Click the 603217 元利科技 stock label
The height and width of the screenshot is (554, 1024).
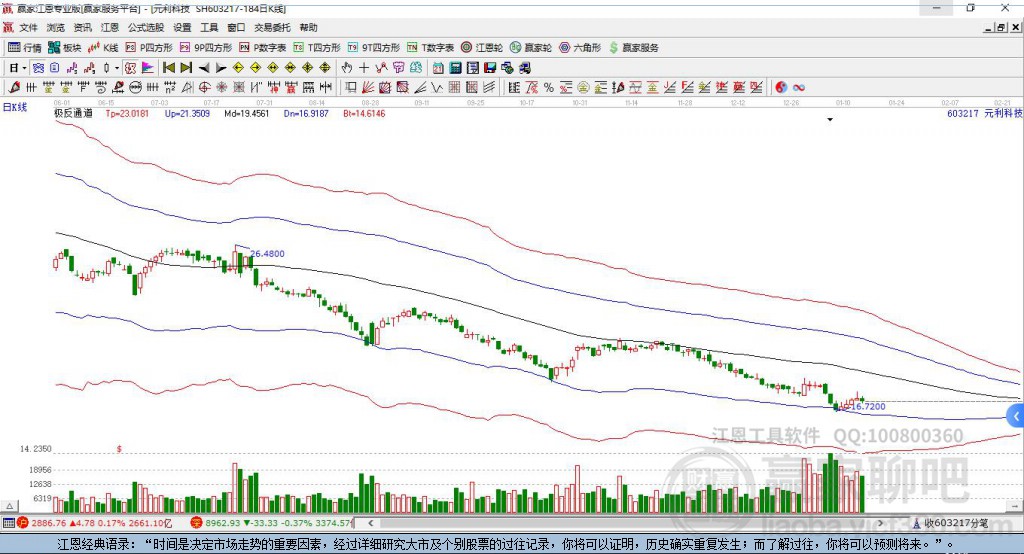[x=985, y=113]
